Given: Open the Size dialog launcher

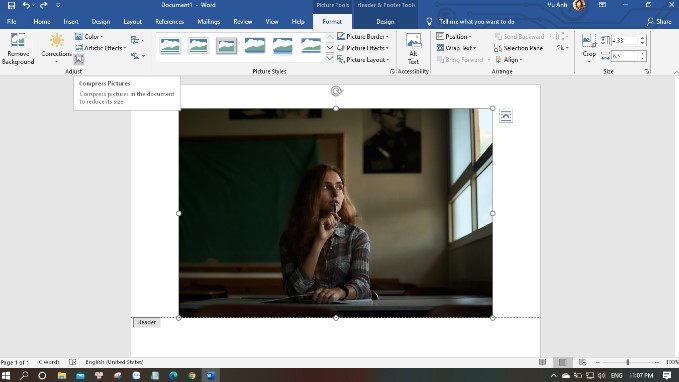Looking at the screenshot, I should [647, 71].
